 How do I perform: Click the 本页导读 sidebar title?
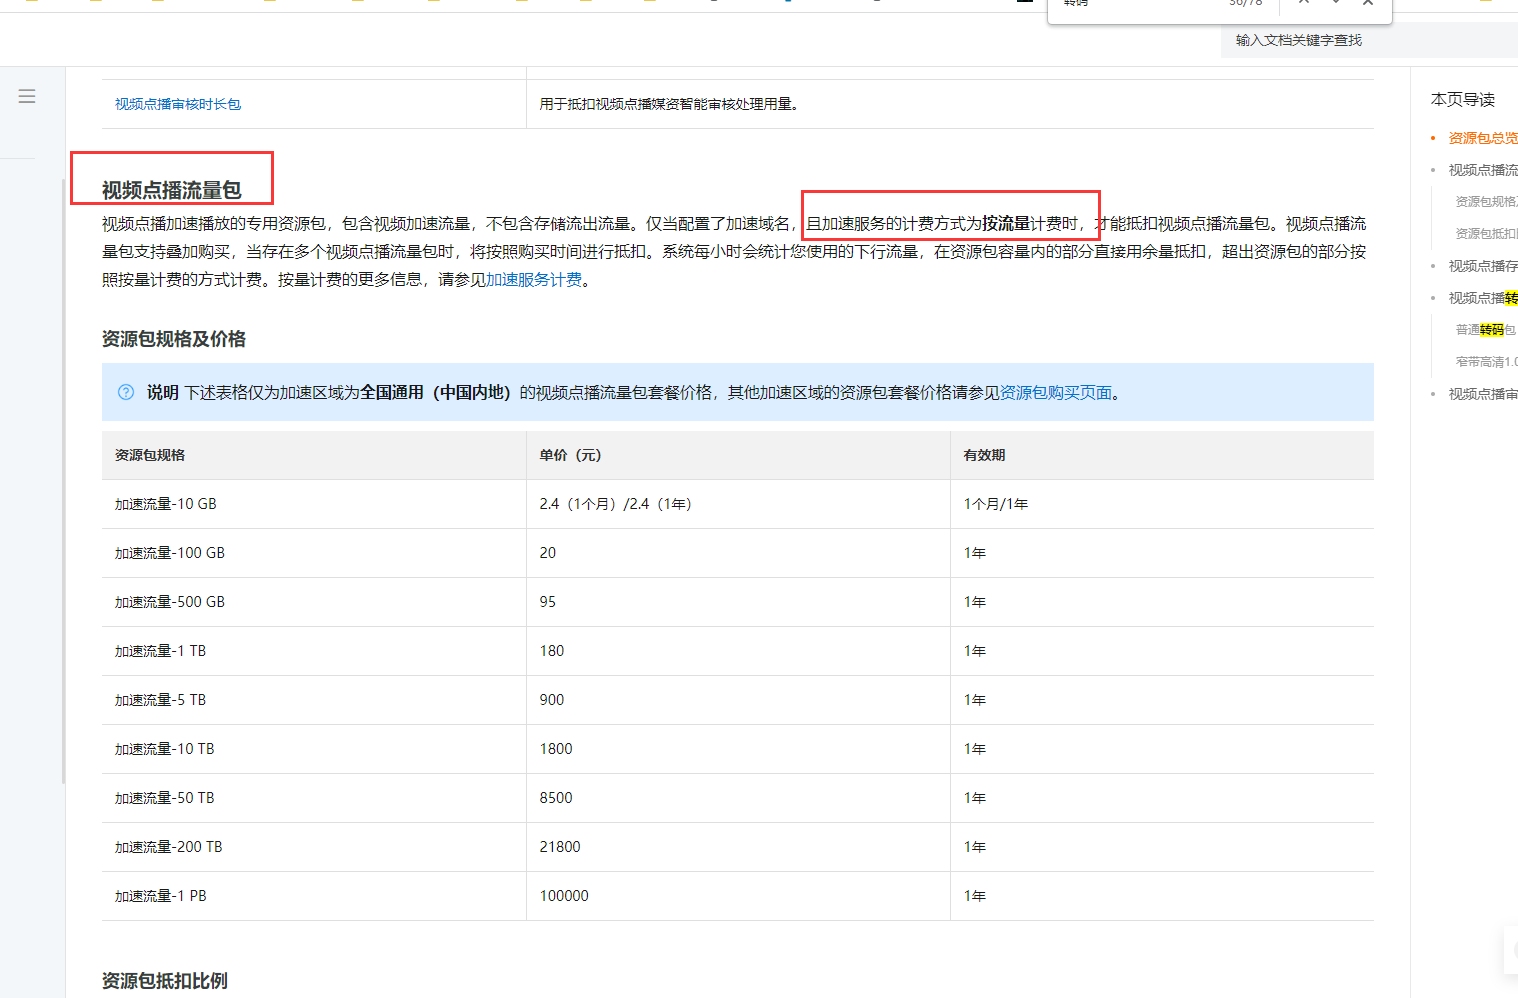tap(1463, 99)
